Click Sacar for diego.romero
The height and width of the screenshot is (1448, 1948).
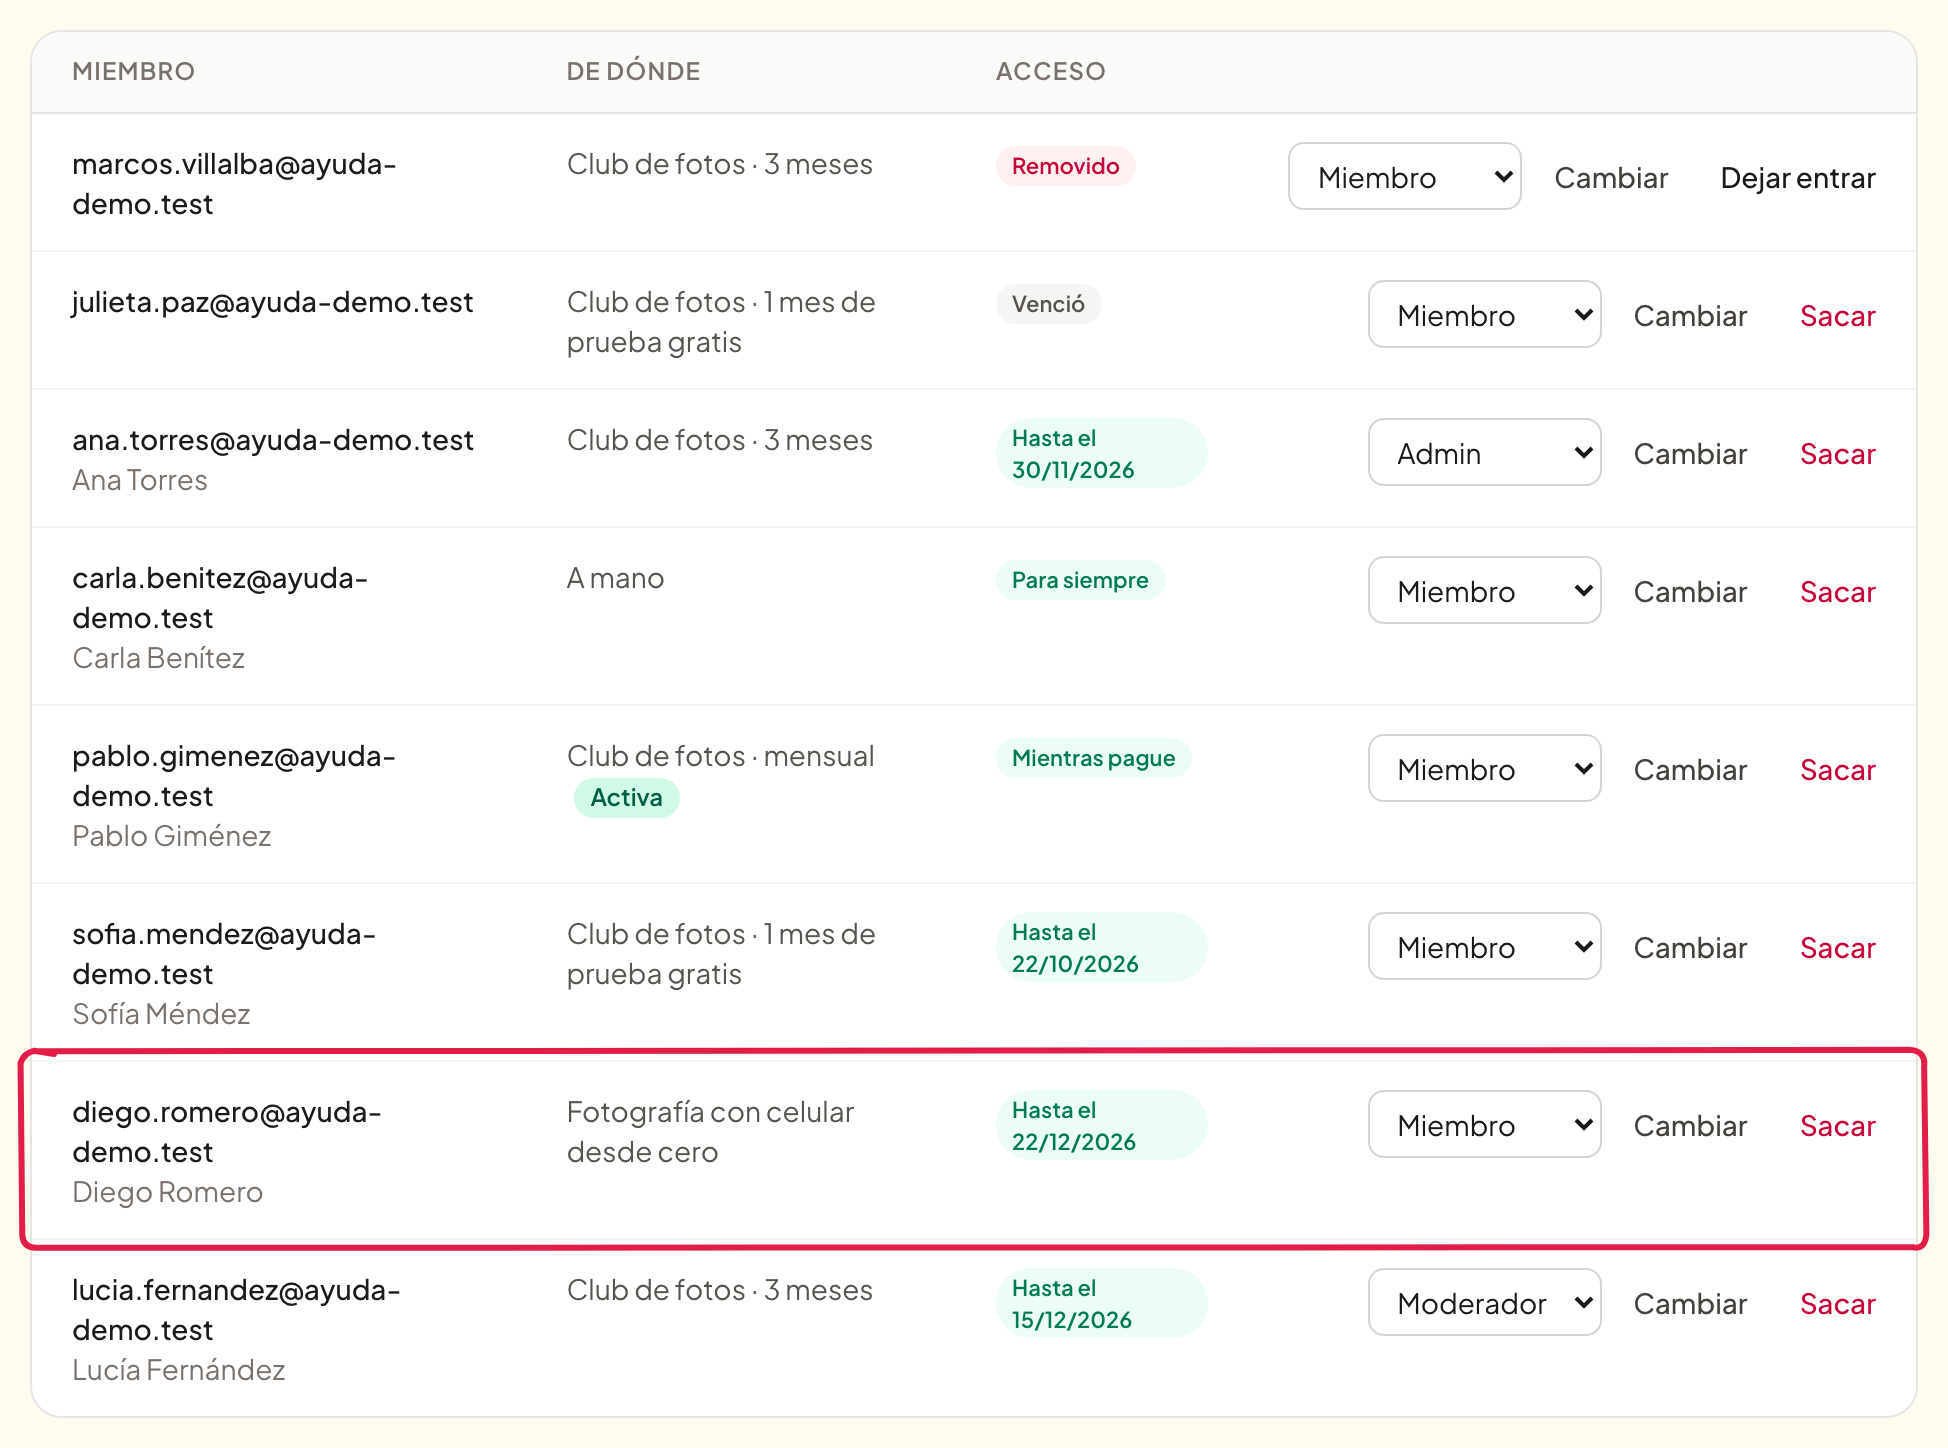click(x=1837, y=1126)
